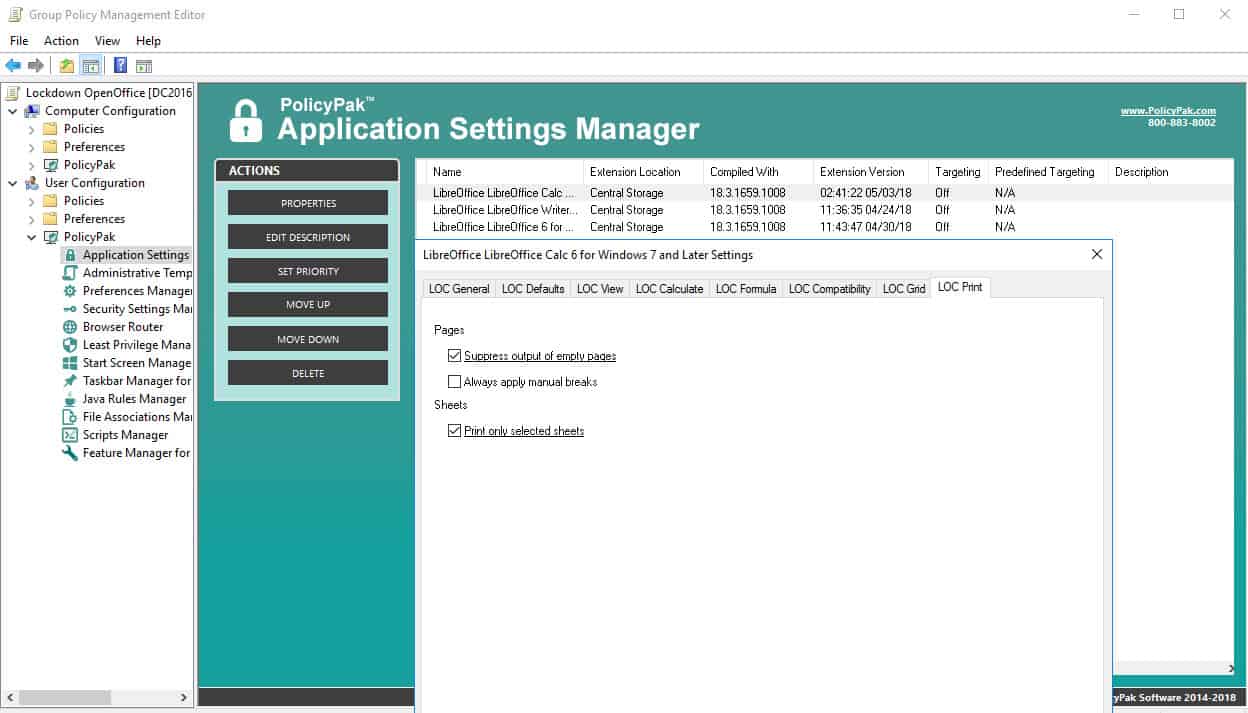The image size is (1248, 713).
Task: Open the blue Help toolbar icon
Action: pyautogui.click(x=120, y=66)
